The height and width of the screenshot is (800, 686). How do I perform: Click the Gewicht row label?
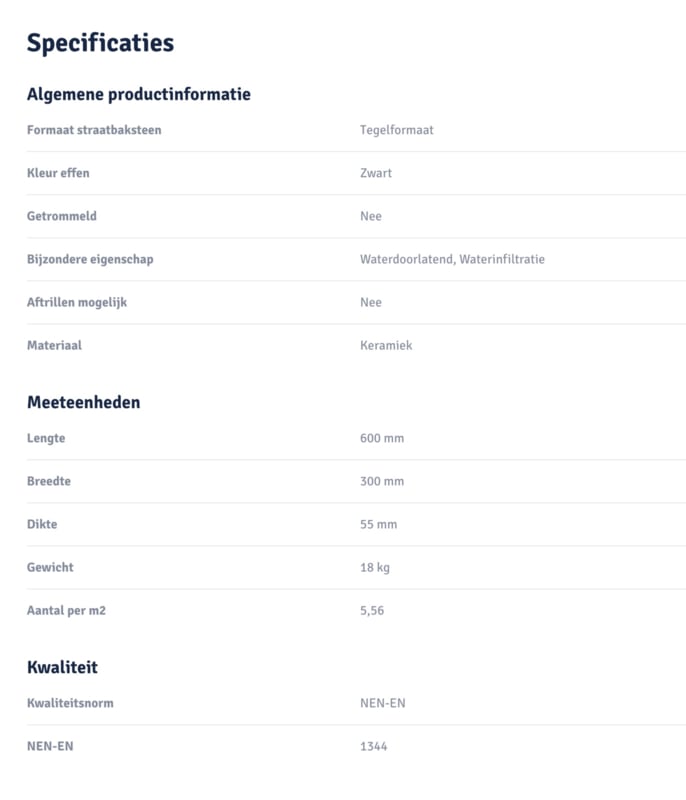(x=50, y=567)
